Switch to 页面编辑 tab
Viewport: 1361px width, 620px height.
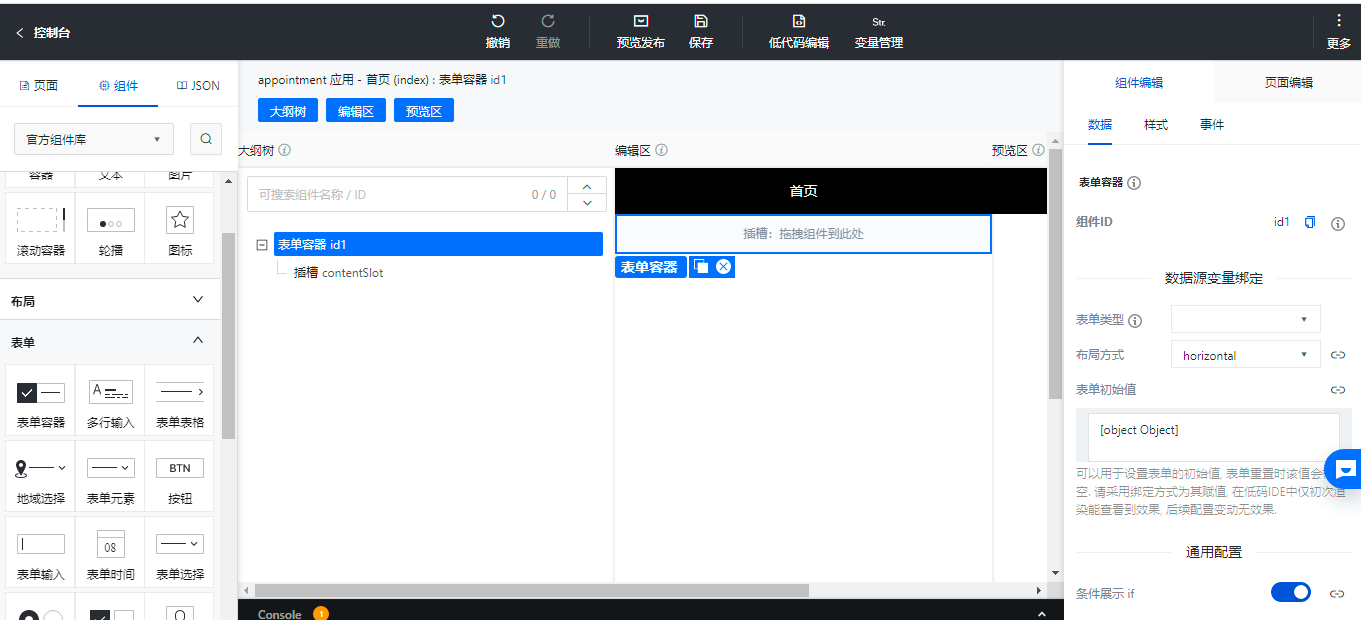pos(1288,83)
